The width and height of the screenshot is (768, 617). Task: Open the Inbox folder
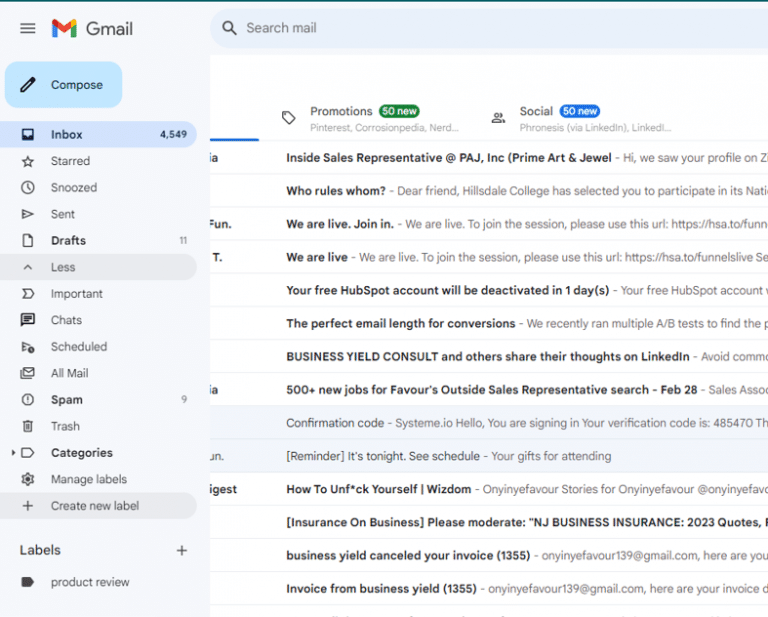click(67, 135)
